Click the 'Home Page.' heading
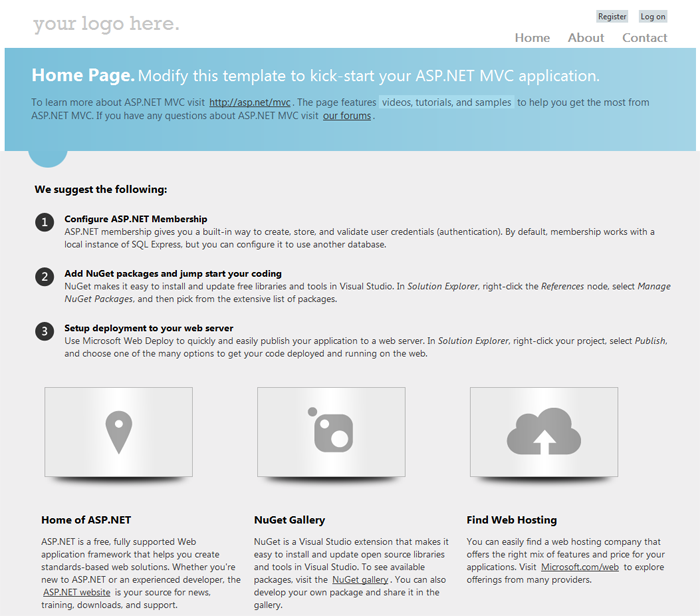 [83, 75]
